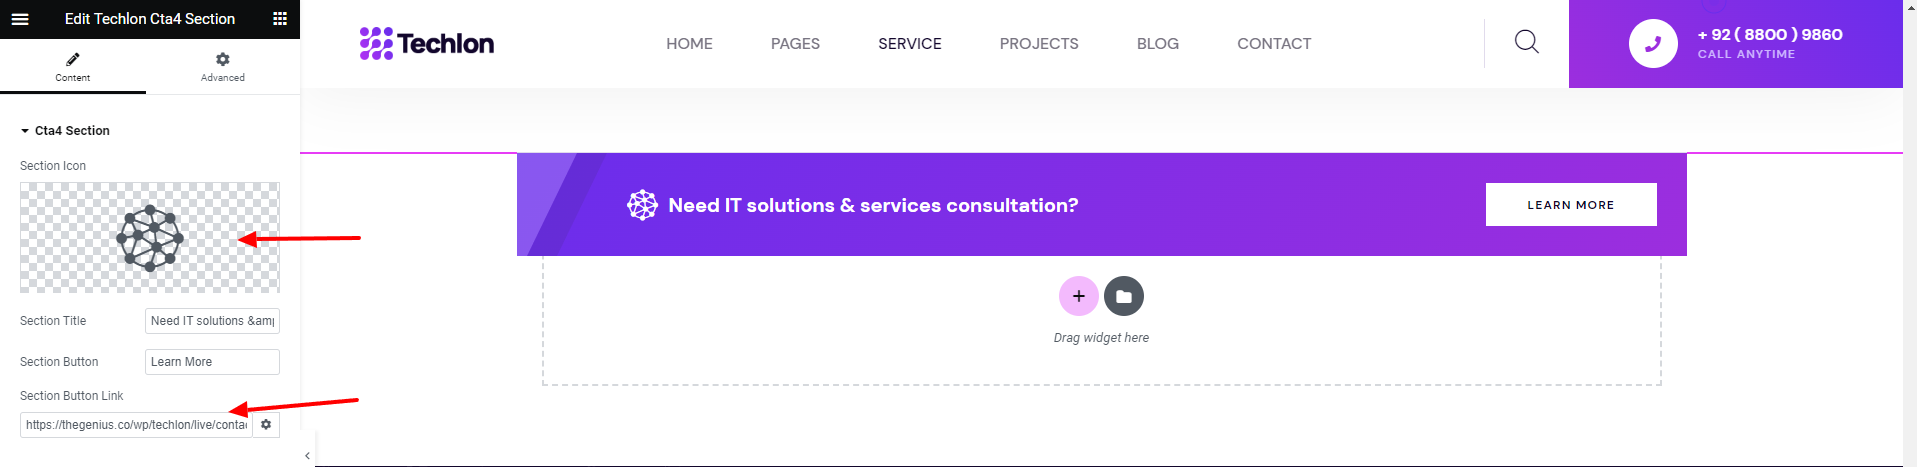The image size is (1917, 467).
Task: Open the PROJECTS menu item
Action: (1039, 44)
